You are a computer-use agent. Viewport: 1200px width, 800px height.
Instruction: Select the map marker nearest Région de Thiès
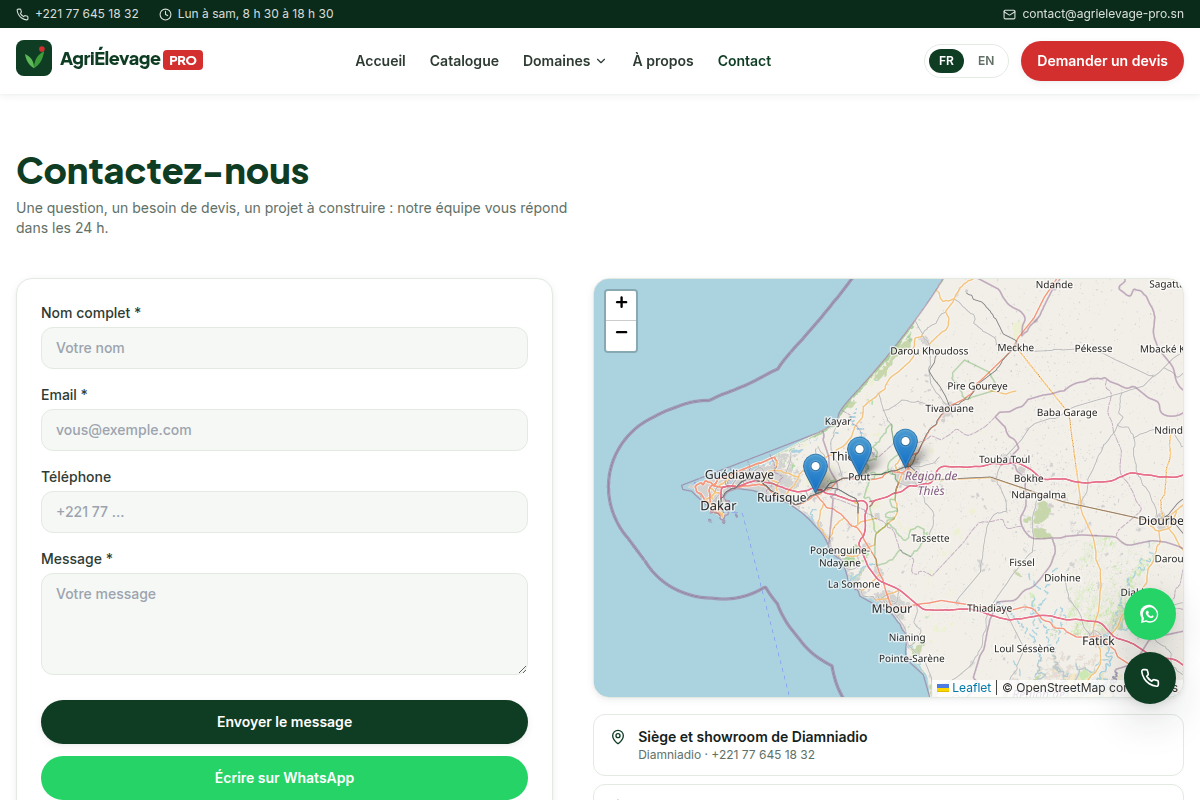point(905,447)
